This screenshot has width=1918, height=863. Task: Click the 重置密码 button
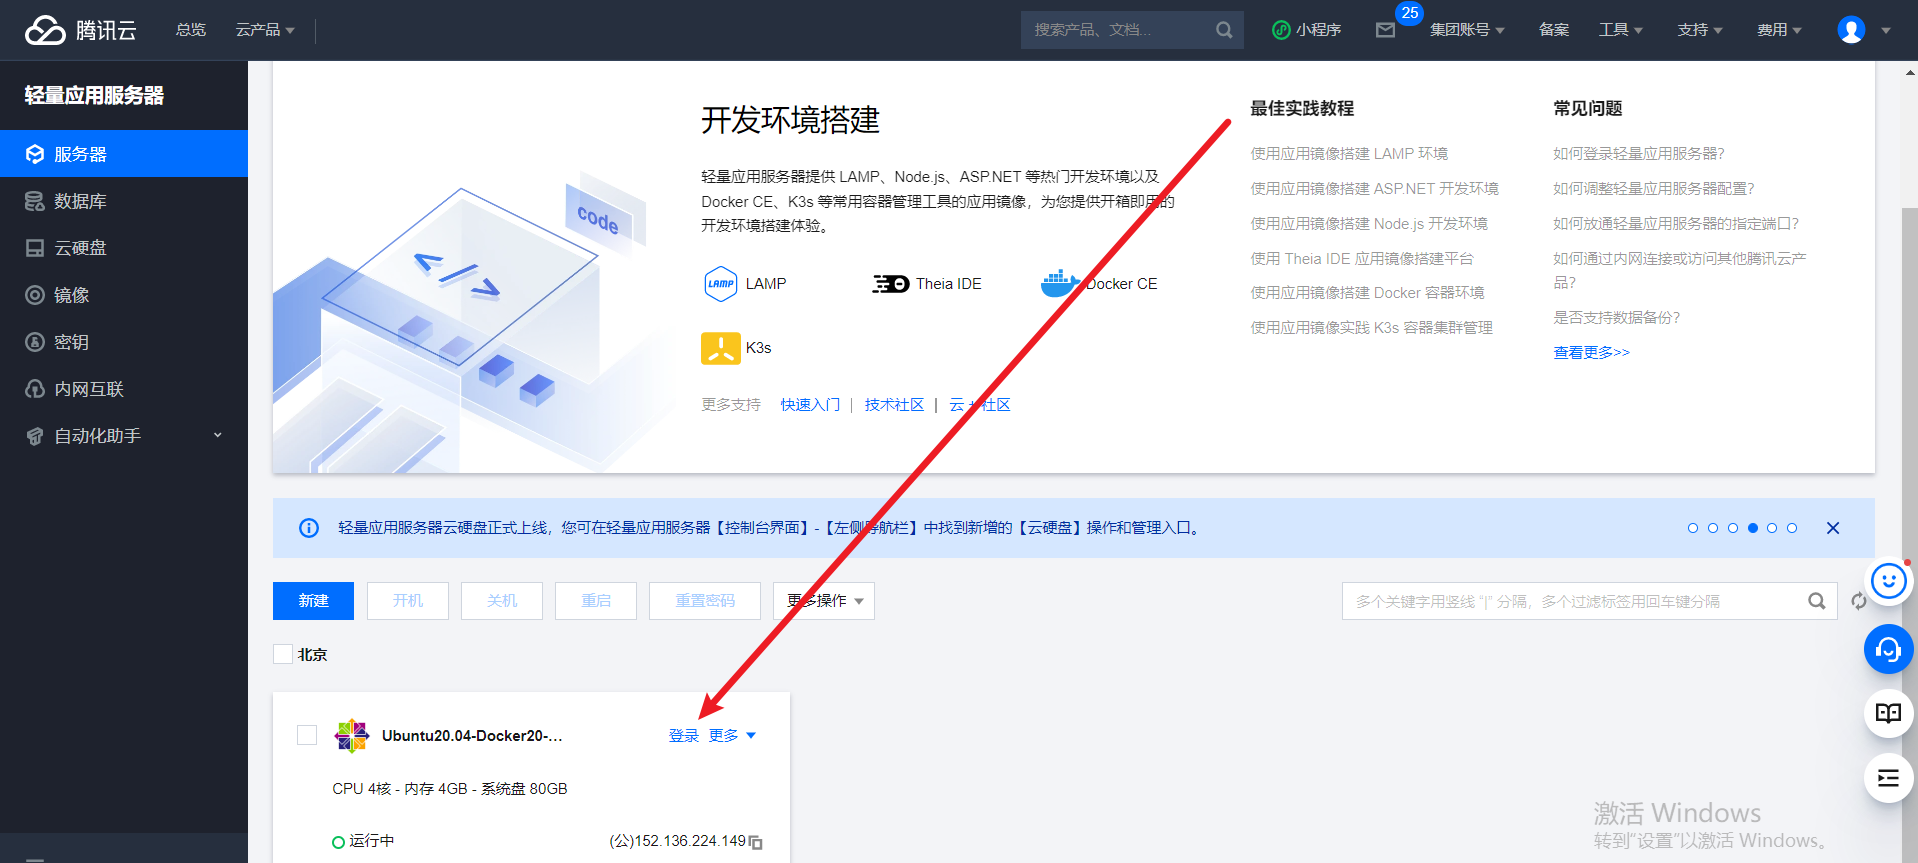[x=705, y=601]
